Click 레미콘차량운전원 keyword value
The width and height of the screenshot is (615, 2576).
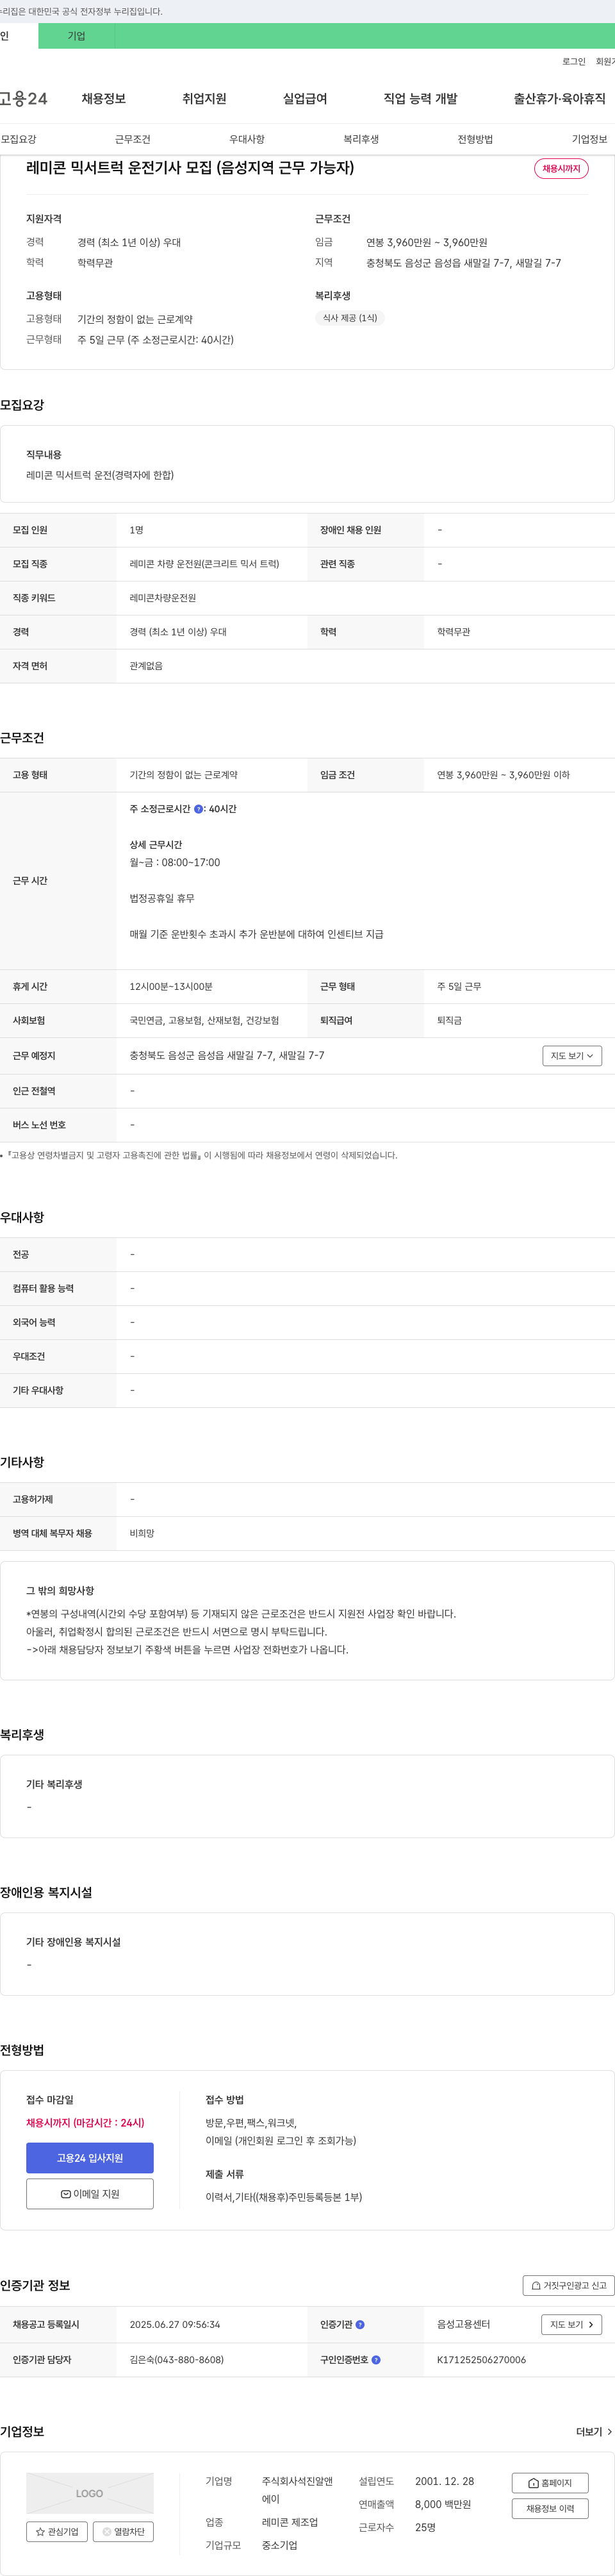162,598
